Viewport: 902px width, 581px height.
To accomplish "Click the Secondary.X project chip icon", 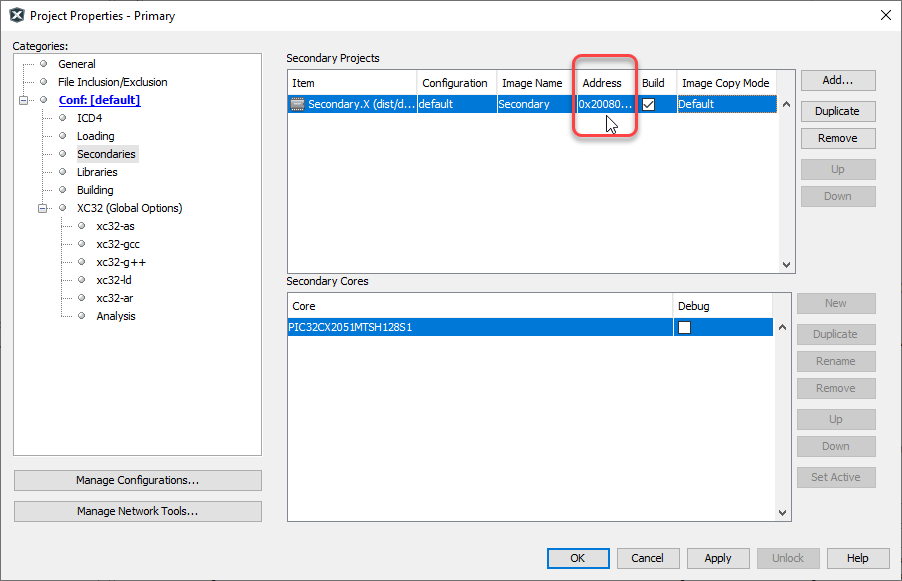I will 297,104.
